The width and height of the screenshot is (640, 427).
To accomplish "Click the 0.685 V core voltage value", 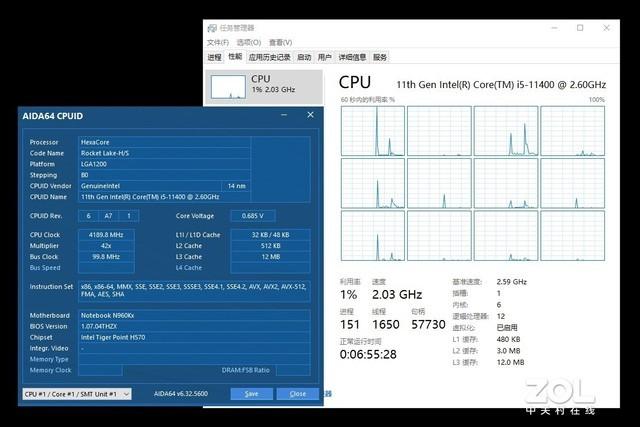I will tap(253, 216).
